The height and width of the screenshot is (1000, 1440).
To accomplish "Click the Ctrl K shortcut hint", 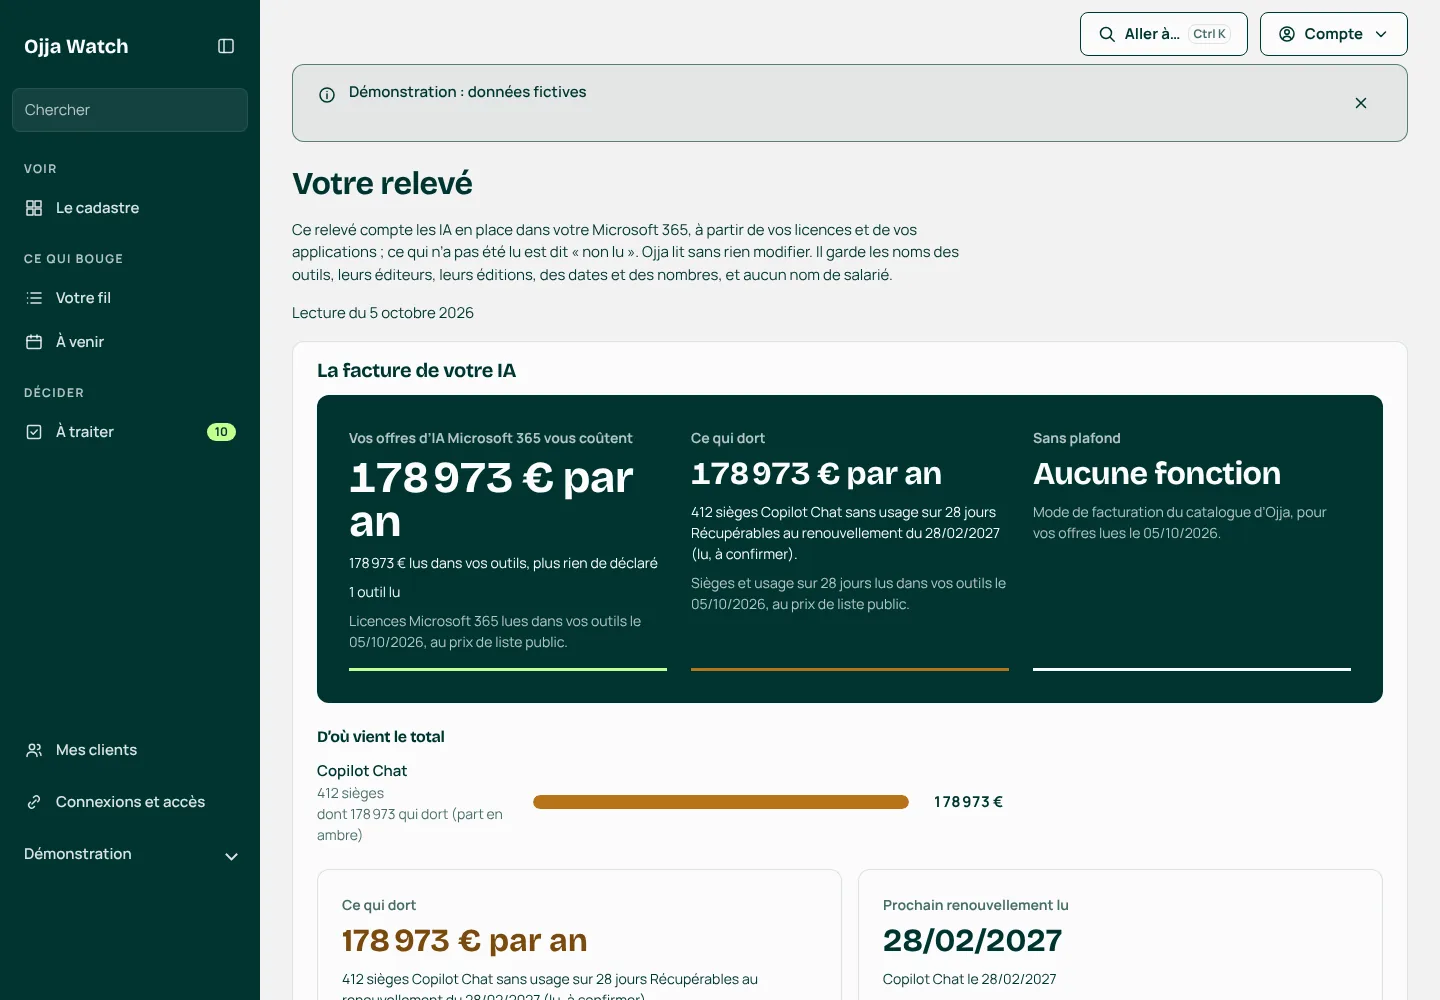I will (x=1209, y=34).
